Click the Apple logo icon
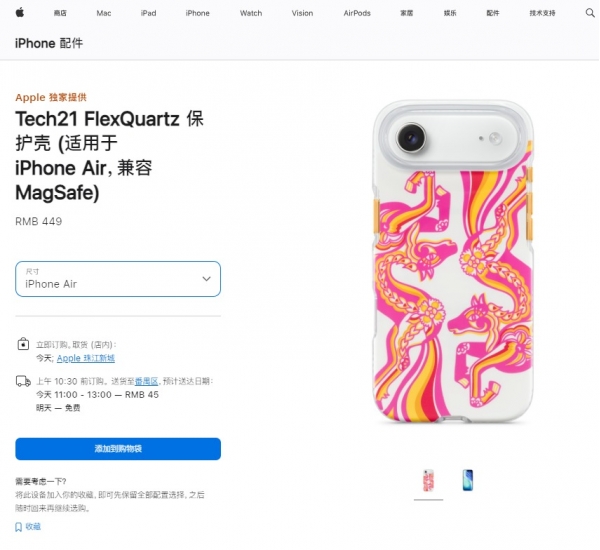The image size is (600, 550). point(20,13)
